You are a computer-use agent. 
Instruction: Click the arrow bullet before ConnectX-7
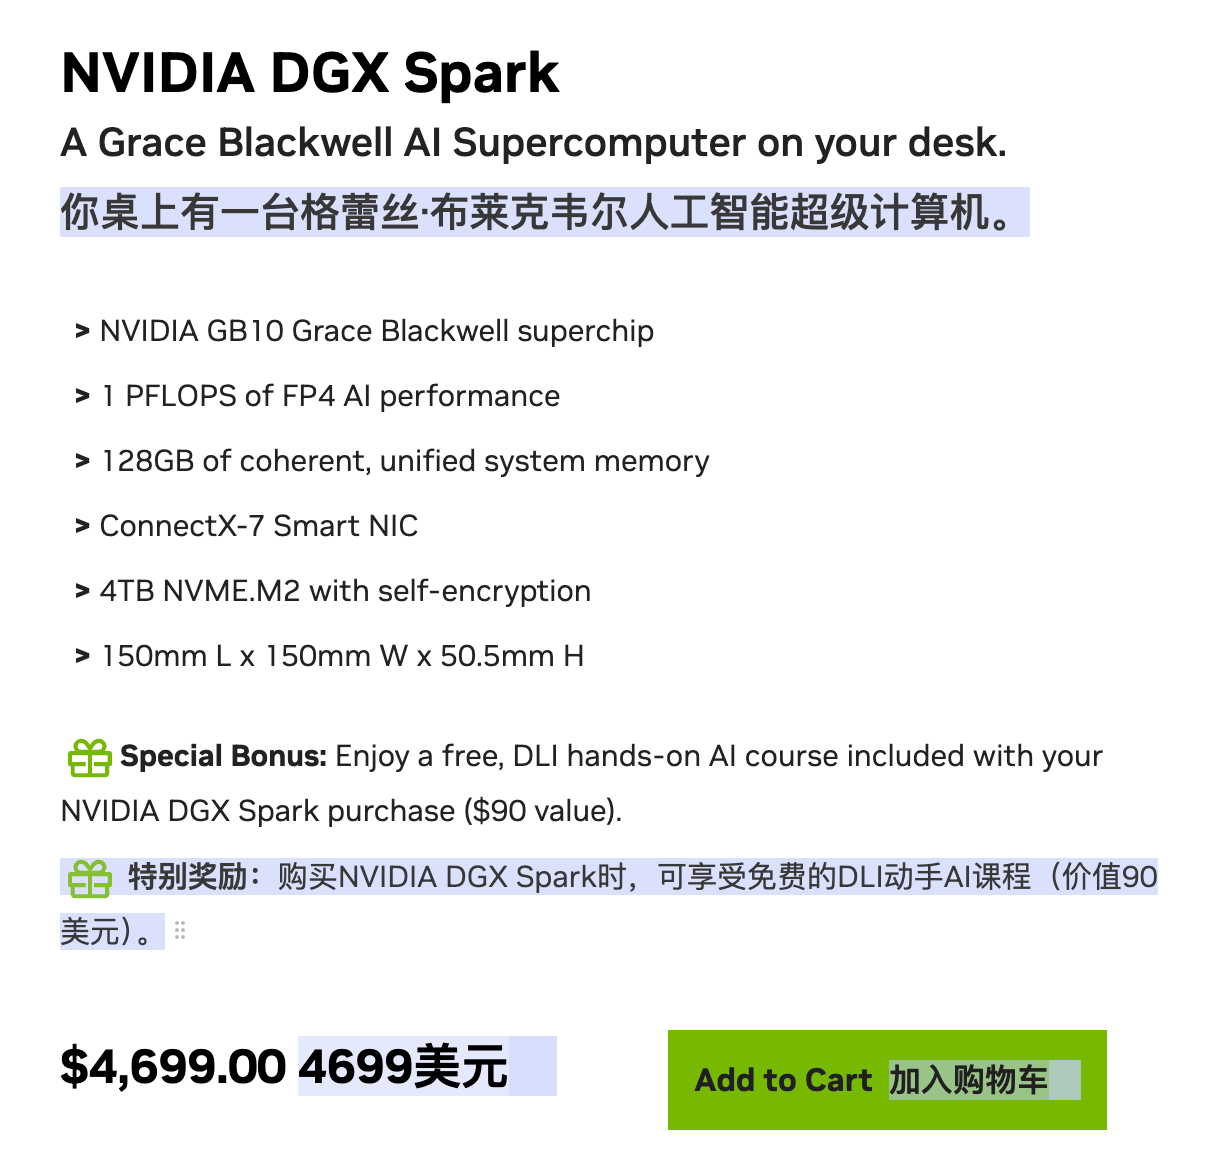click(82, 526)
